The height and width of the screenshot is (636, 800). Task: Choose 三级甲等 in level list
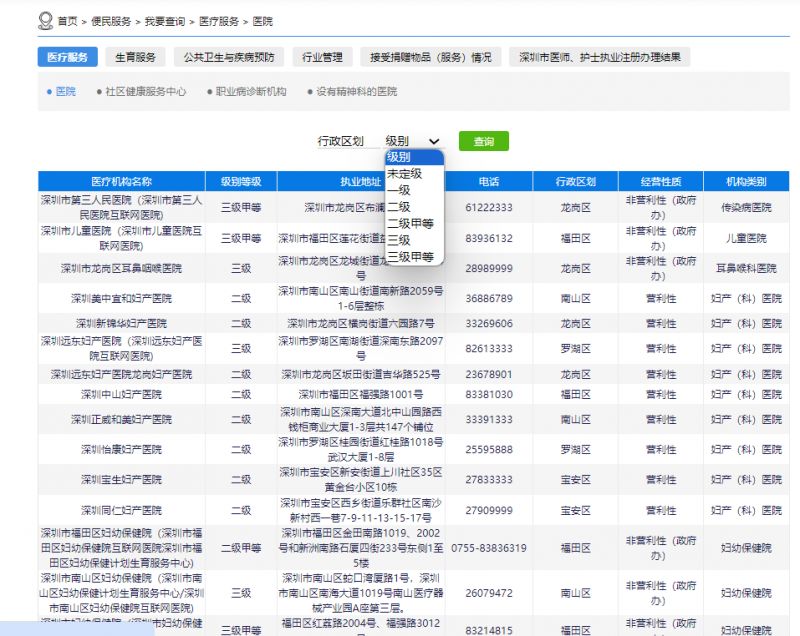414,257
